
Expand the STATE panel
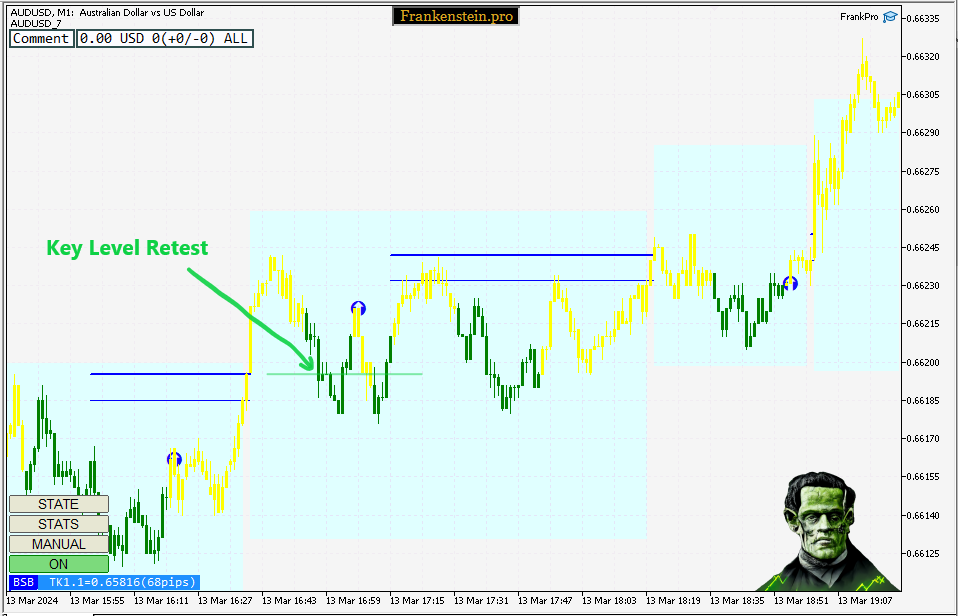point(57,503)
